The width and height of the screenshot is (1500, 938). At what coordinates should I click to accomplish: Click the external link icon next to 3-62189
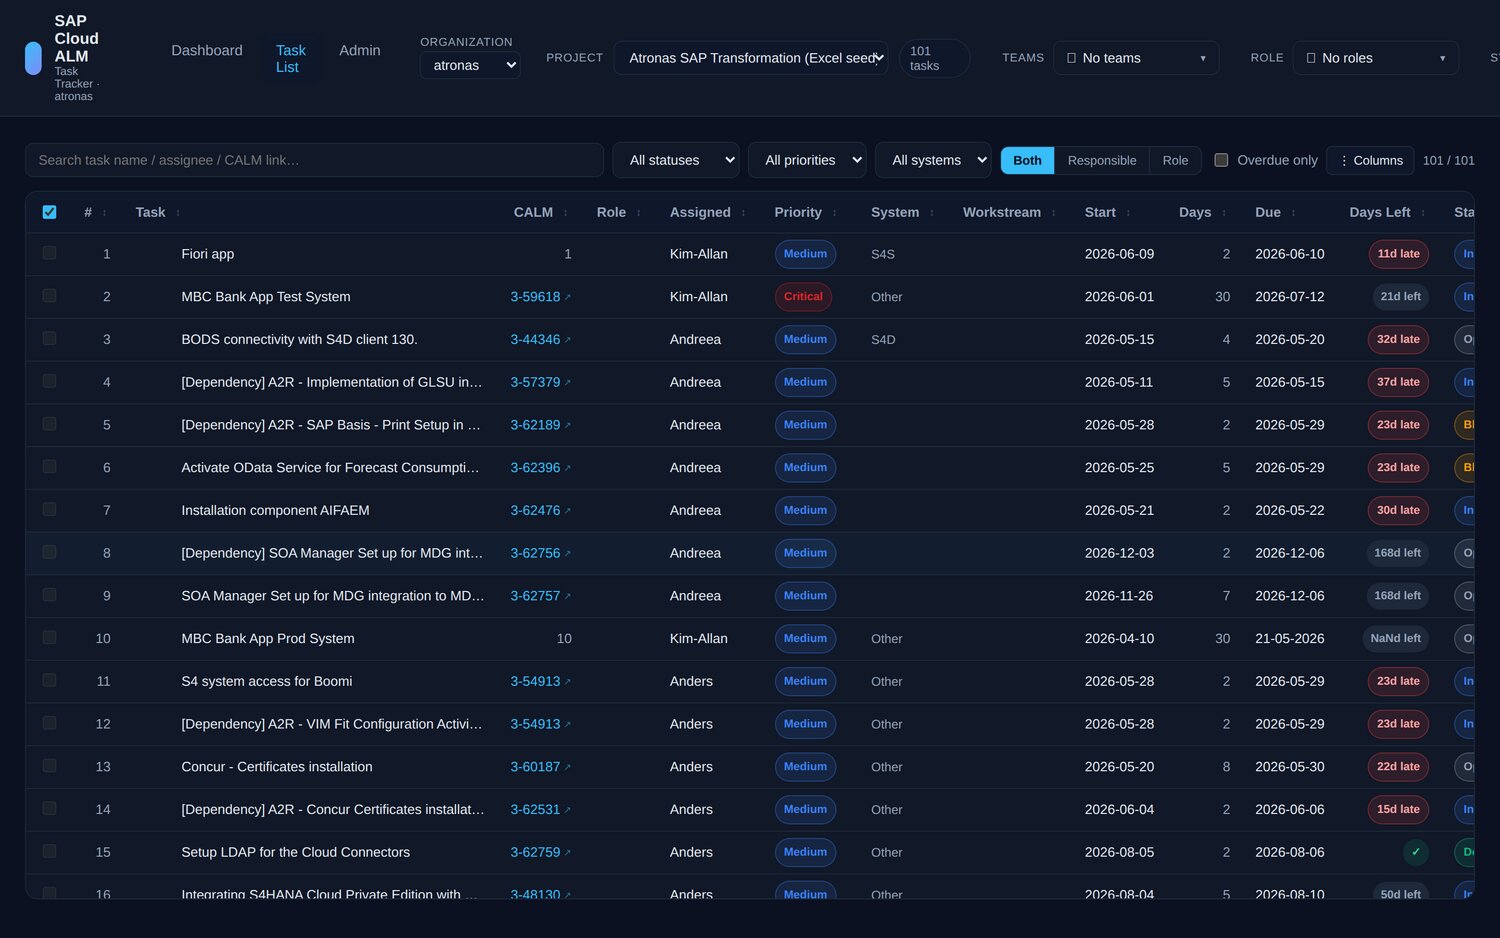coord(568,426)
